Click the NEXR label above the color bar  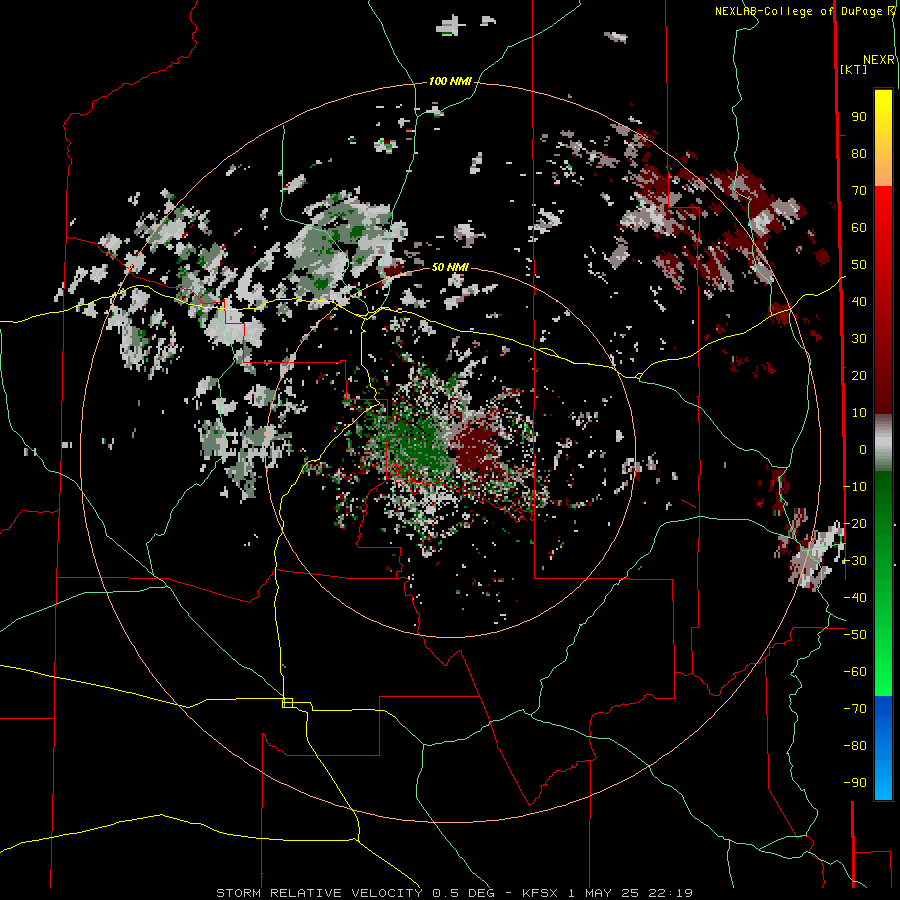coord(879,60)
